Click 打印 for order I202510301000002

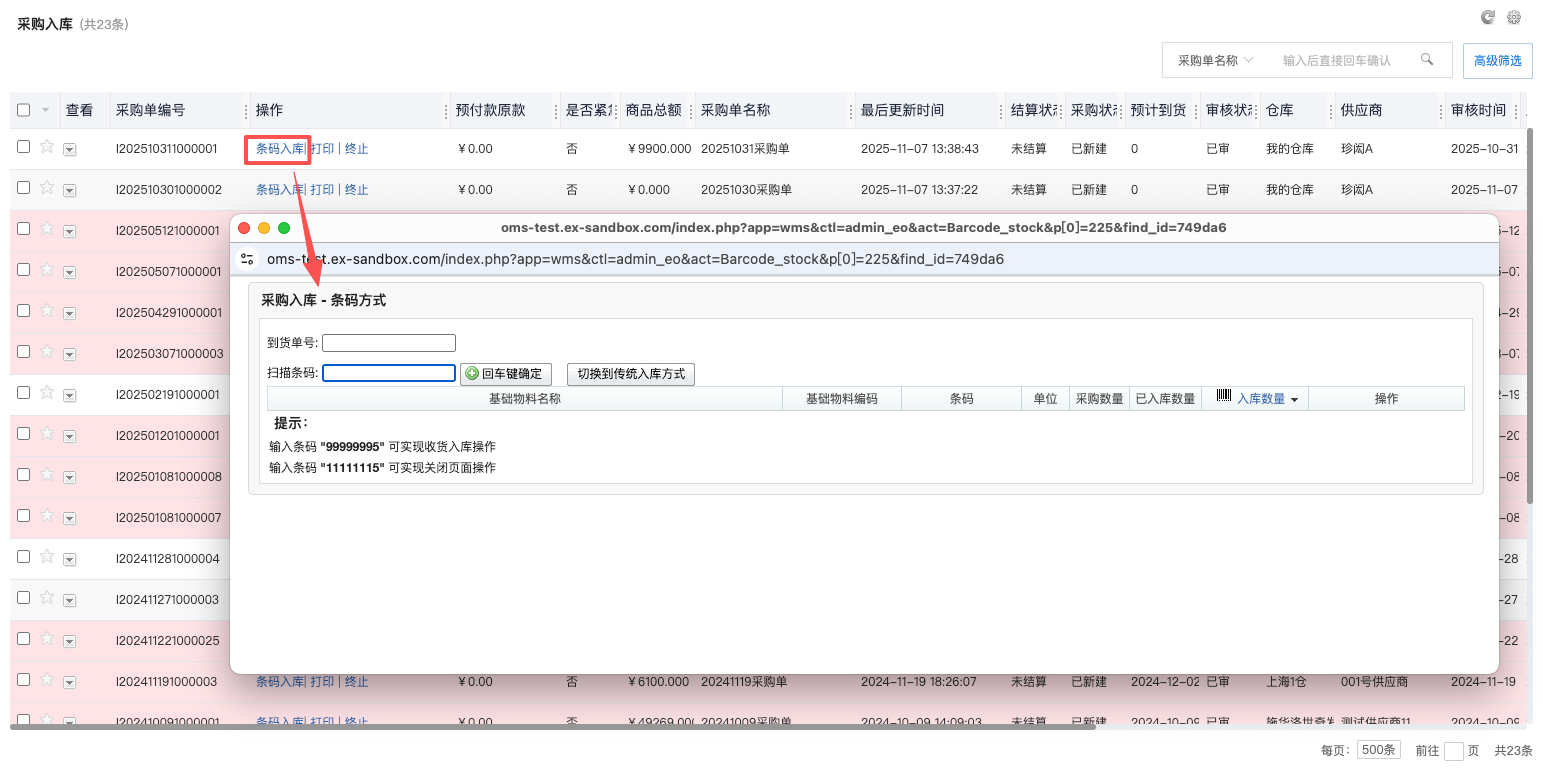coord(322,190)
